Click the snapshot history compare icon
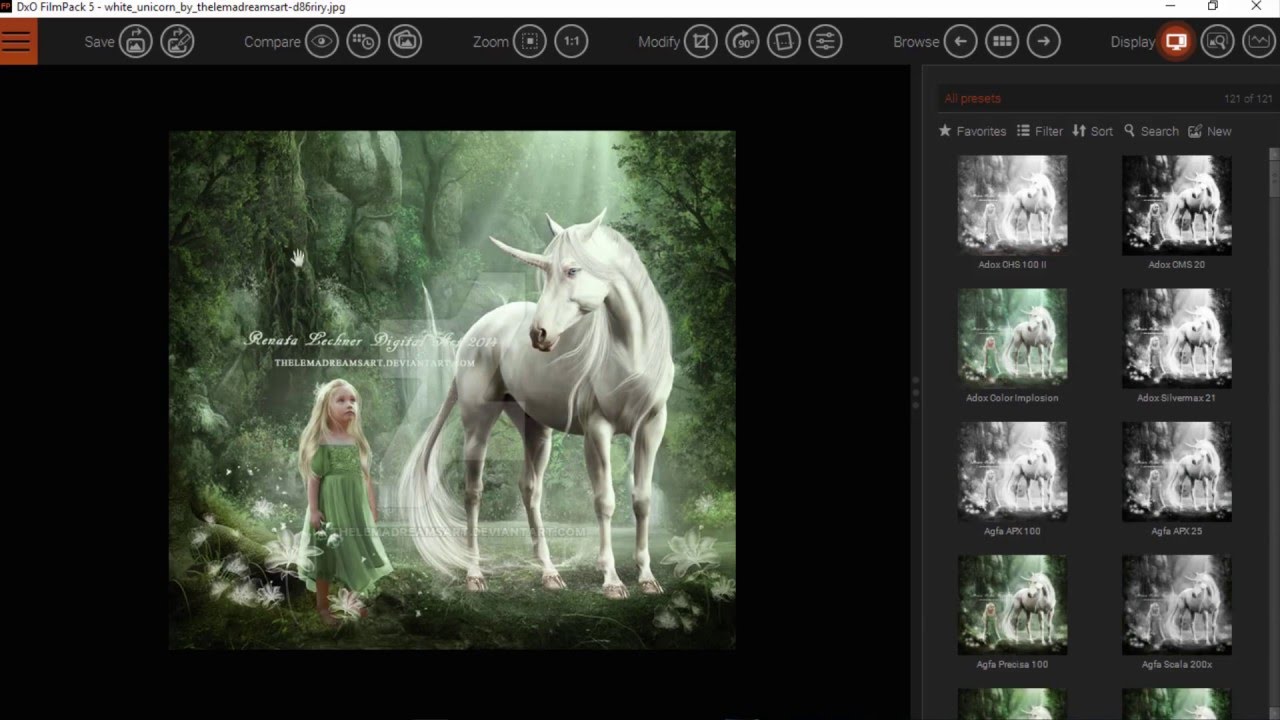Screen dimensions: 1280x720 [363, 42]
